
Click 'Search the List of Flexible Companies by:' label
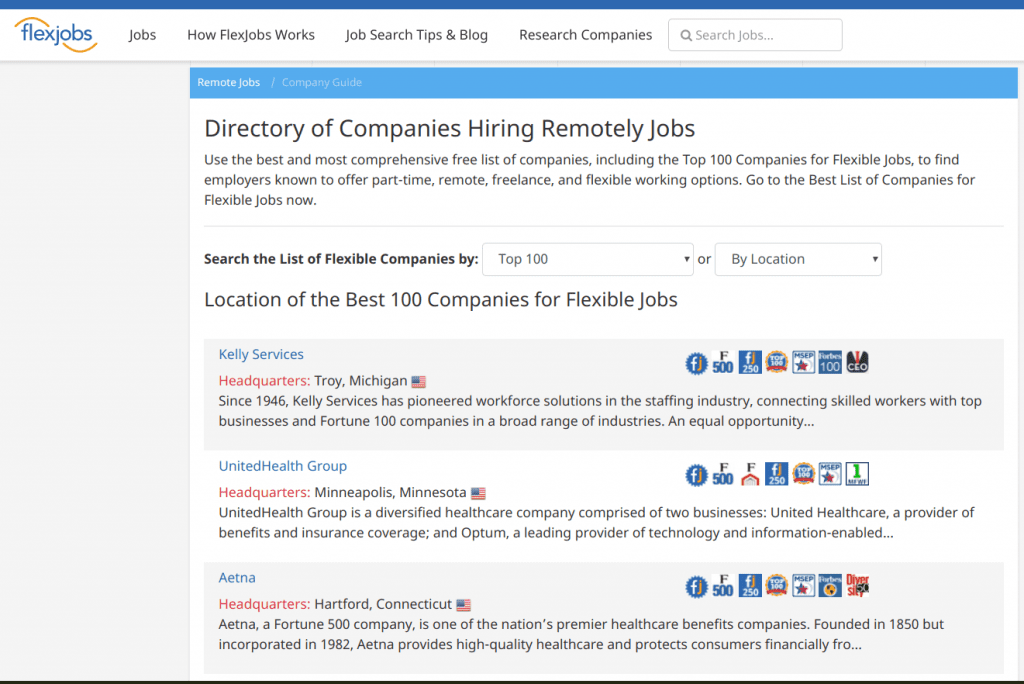[x=341, y=259]
